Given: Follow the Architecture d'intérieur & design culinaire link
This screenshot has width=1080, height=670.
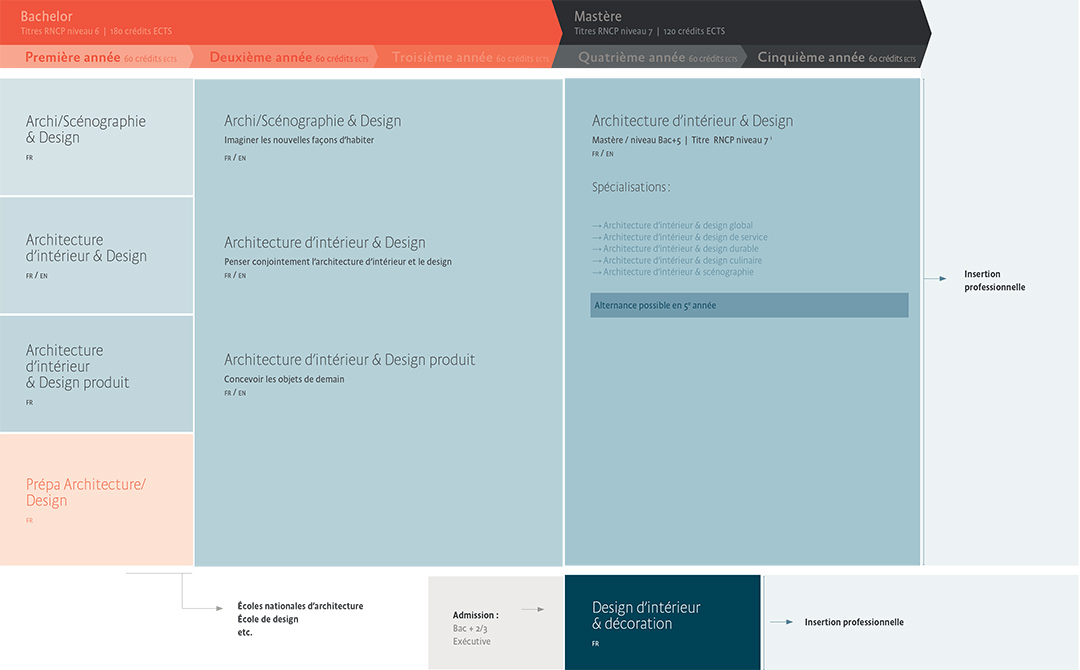Looking at the screenshot, I should 682,261.
